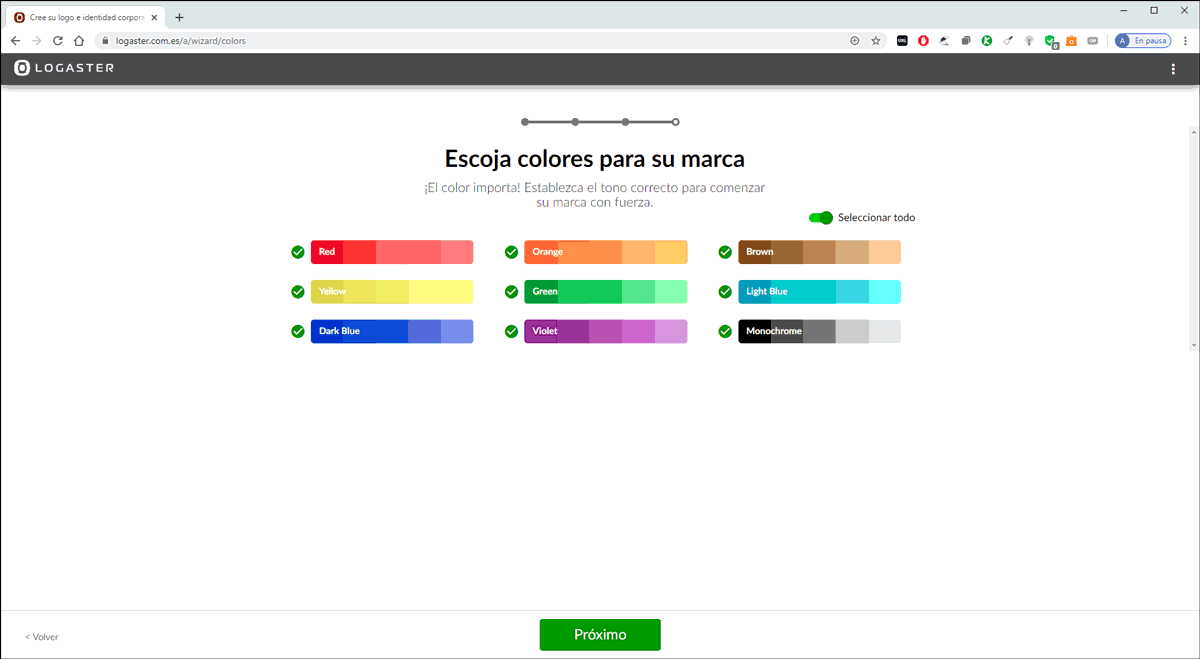Image resolution: width=1200 pixels, height=659 pixels.
Task: Click the install/add circle-plus icon in address bar
Action: point(854,41)
